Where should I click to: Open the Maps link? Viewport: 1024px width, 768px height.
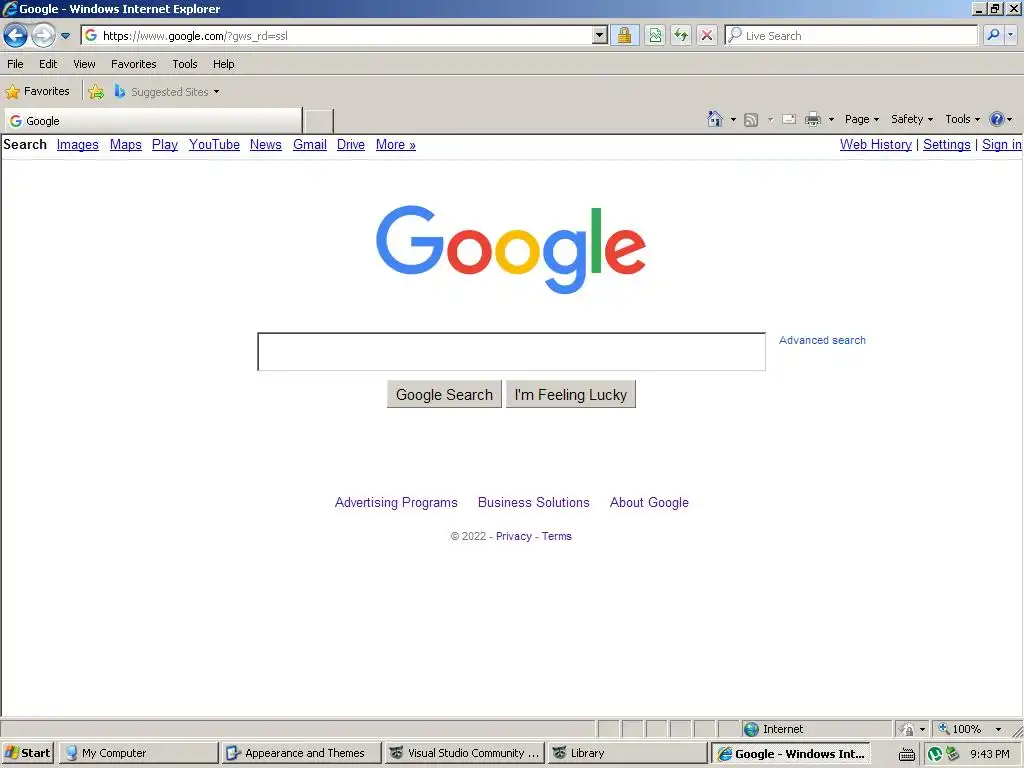pyautogui.click(x=125, y=144)
